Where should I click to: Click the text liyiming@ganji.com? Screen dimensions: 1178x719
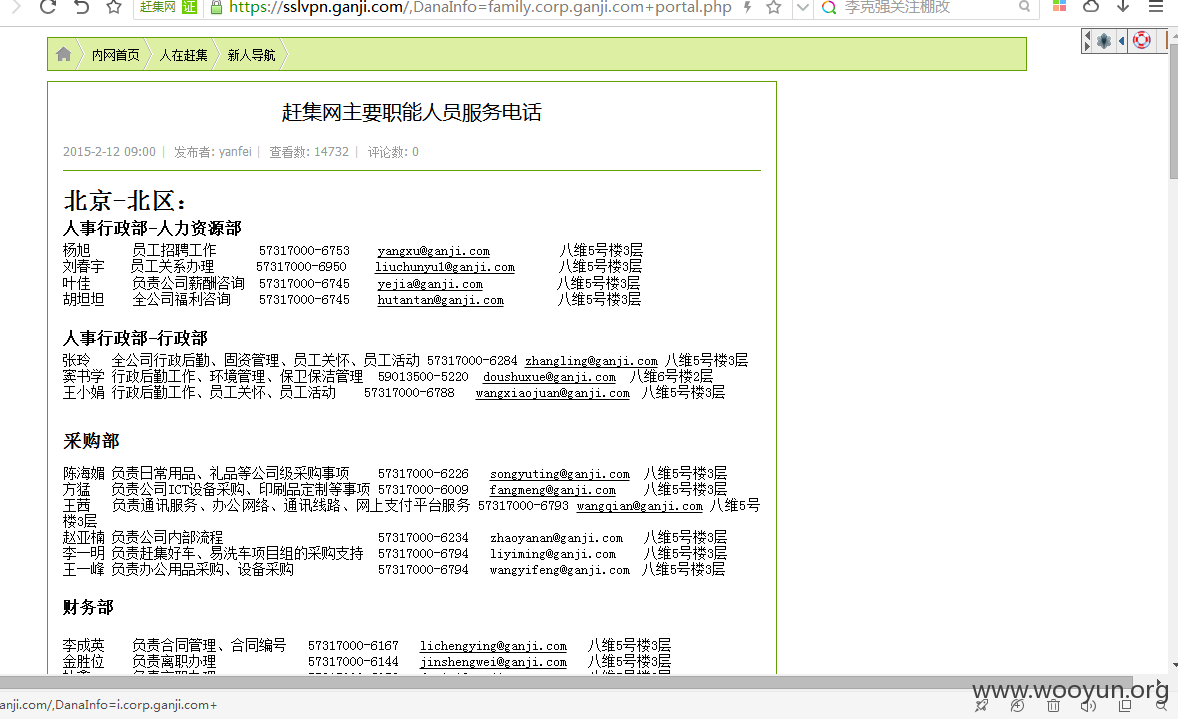coord(552,554)
